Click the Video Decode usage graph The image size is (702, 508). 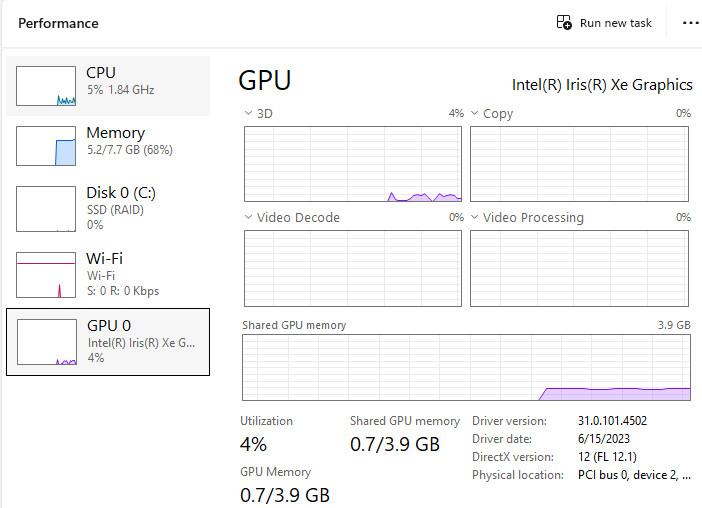353,269
